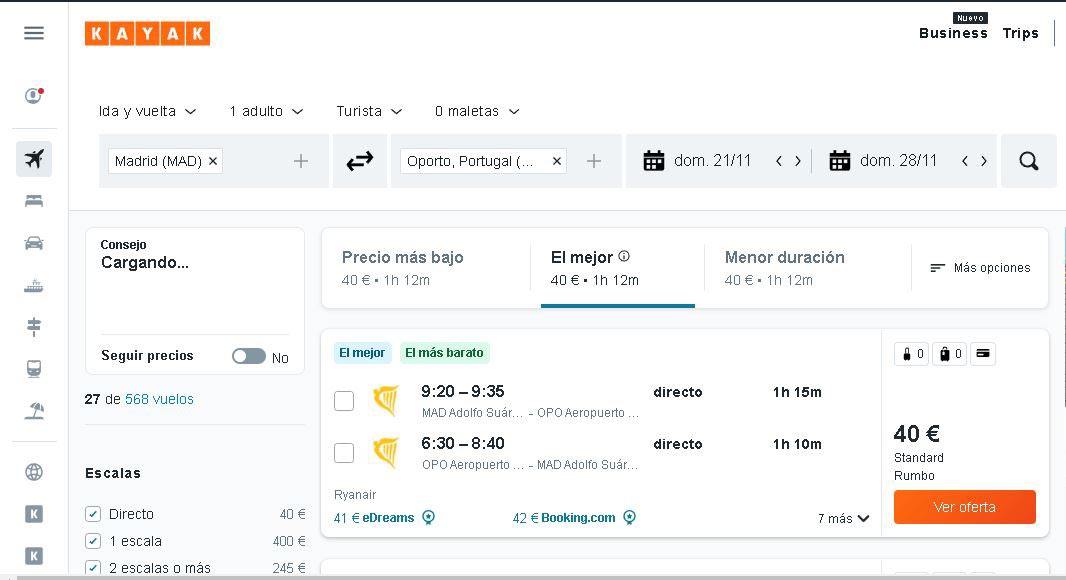
Task: Click the payment card icon on result
Action: [x=983, y=354]
